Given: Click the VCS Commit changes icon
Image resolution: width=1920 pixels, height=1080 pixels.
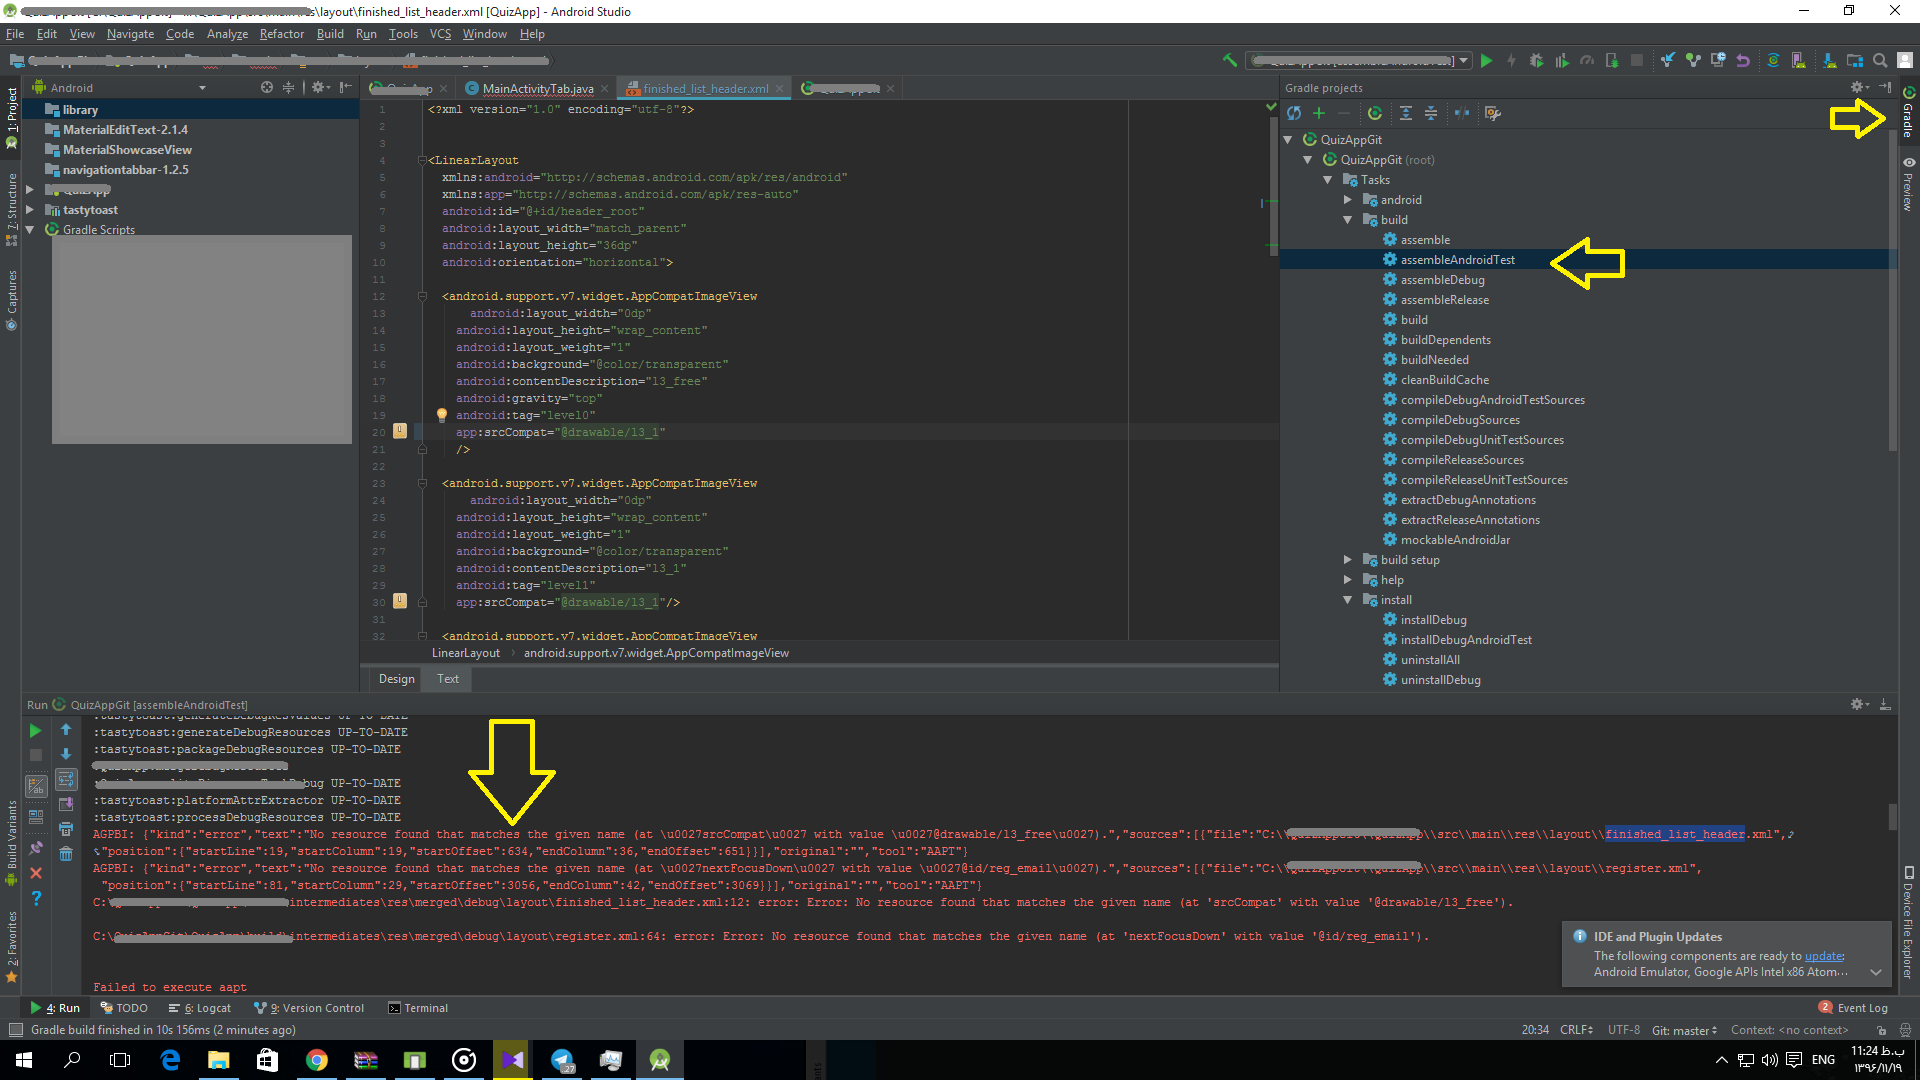Looking at the screenshot, I should [1693, 61].
